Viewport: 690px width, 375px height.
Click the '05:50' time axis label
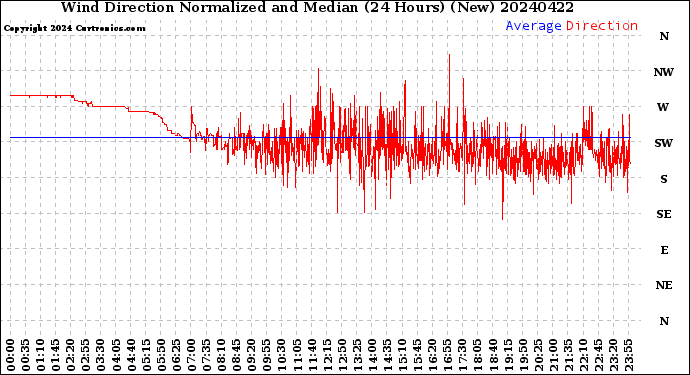coord(161,355)
